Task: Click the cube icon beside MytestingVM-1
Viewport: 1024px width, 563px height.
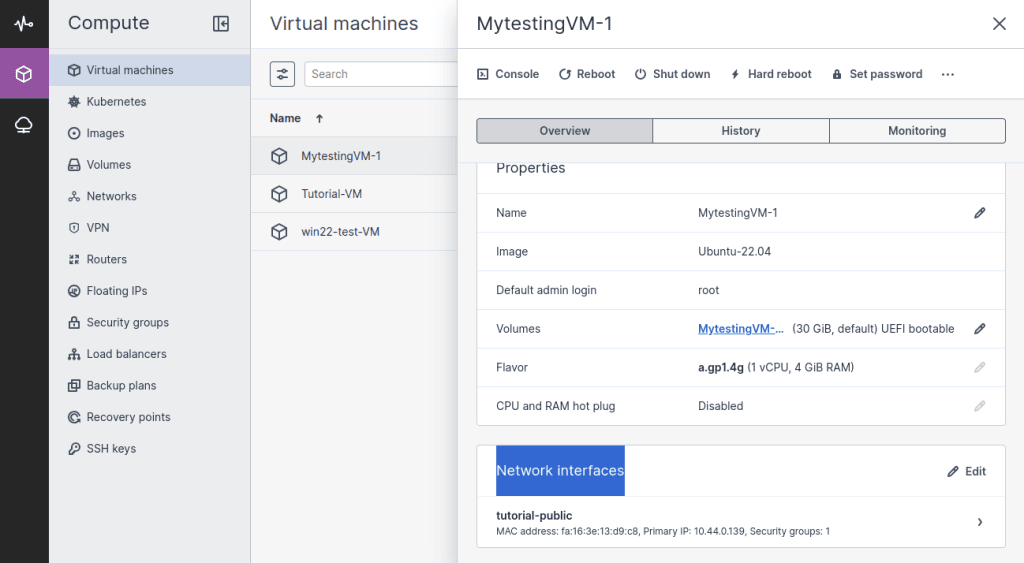Action: 279,156
